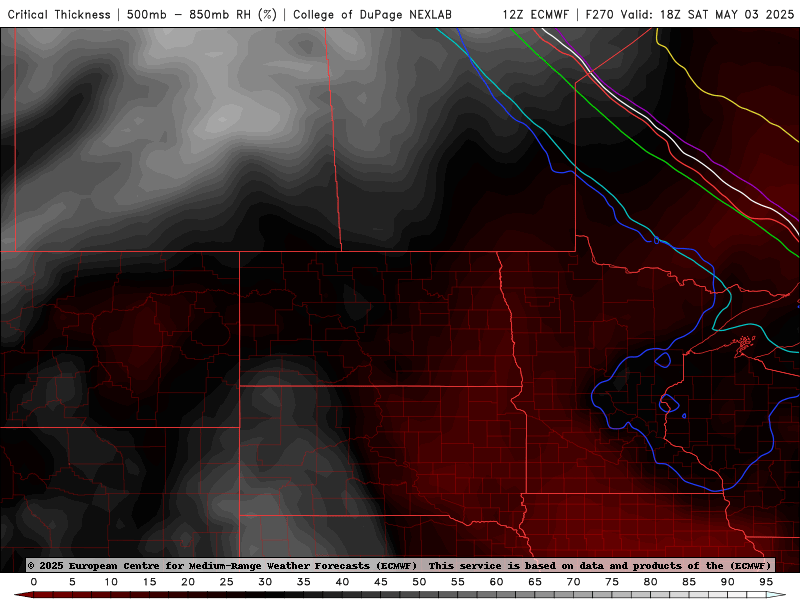The width and height of the screenshot is (800, 600).
Task: Click the '20' colorbar scale label
Action: pos(188,582)
